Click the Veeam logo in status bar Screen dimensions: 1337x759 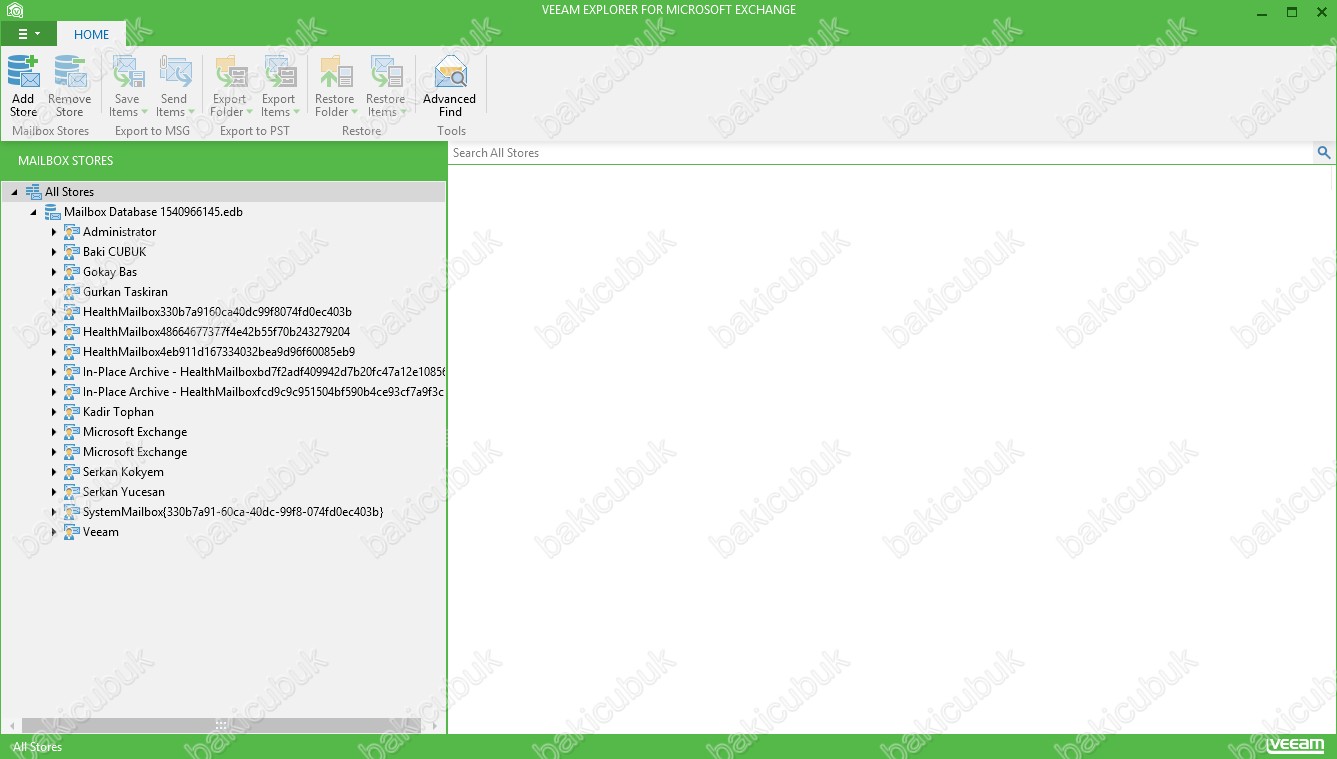(x=1294, y=746)
